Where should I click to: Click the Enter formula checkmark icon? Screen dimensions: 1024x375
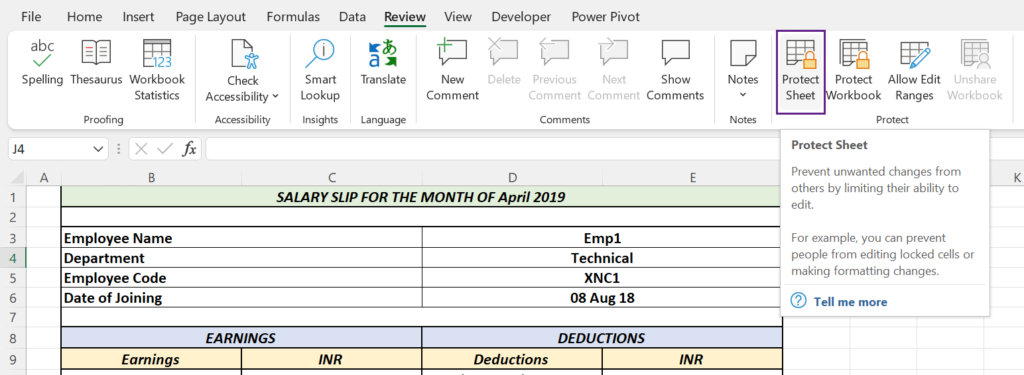pyautogui.click(x=165, y=149)
